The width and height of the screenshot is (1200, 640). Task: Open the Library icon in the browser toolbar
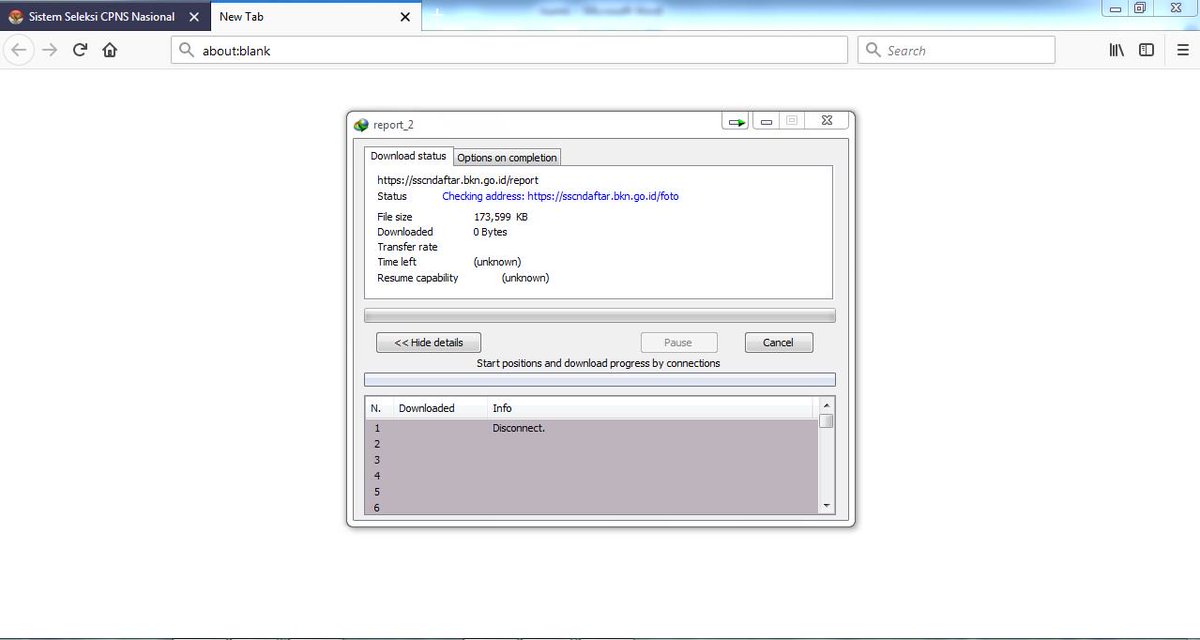coord(1117,50)
